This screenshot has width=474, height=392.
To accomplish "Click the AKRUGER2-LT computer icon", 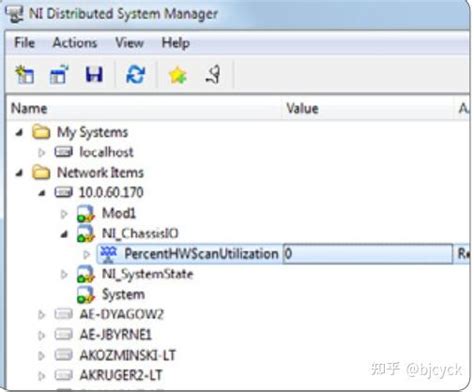I will (63, 375).
